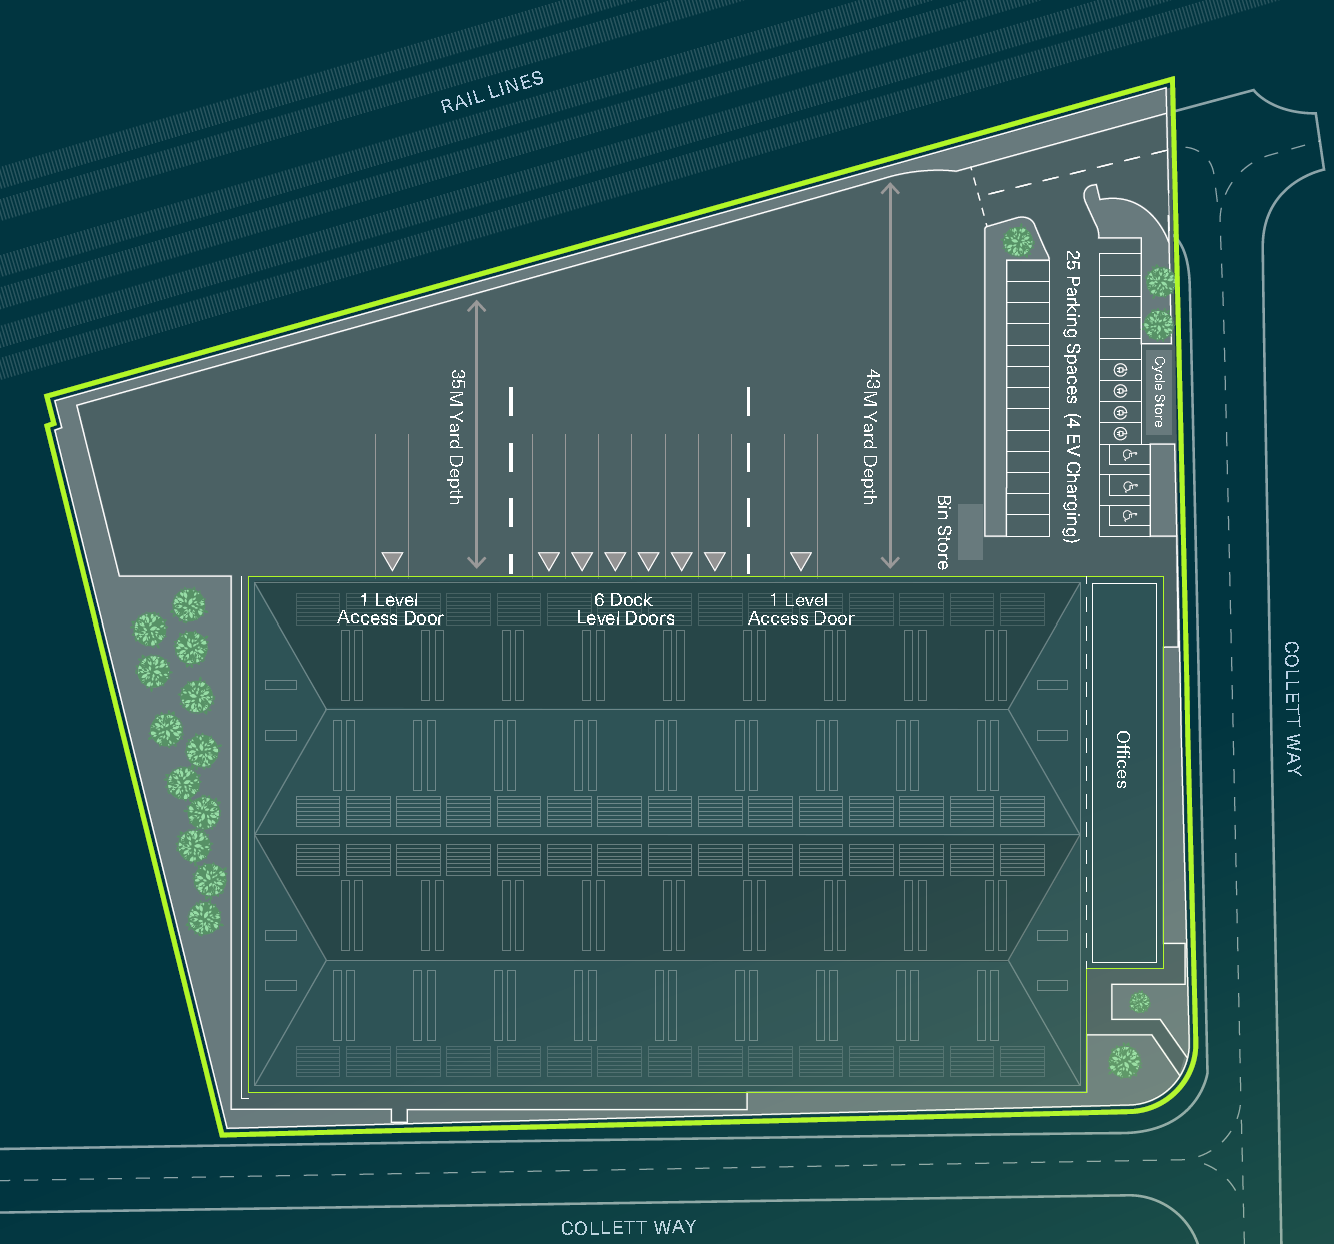Click the topmost EV charging bay symbol
This screenshot has width=1334, height=1244.
pos(1120,369)
